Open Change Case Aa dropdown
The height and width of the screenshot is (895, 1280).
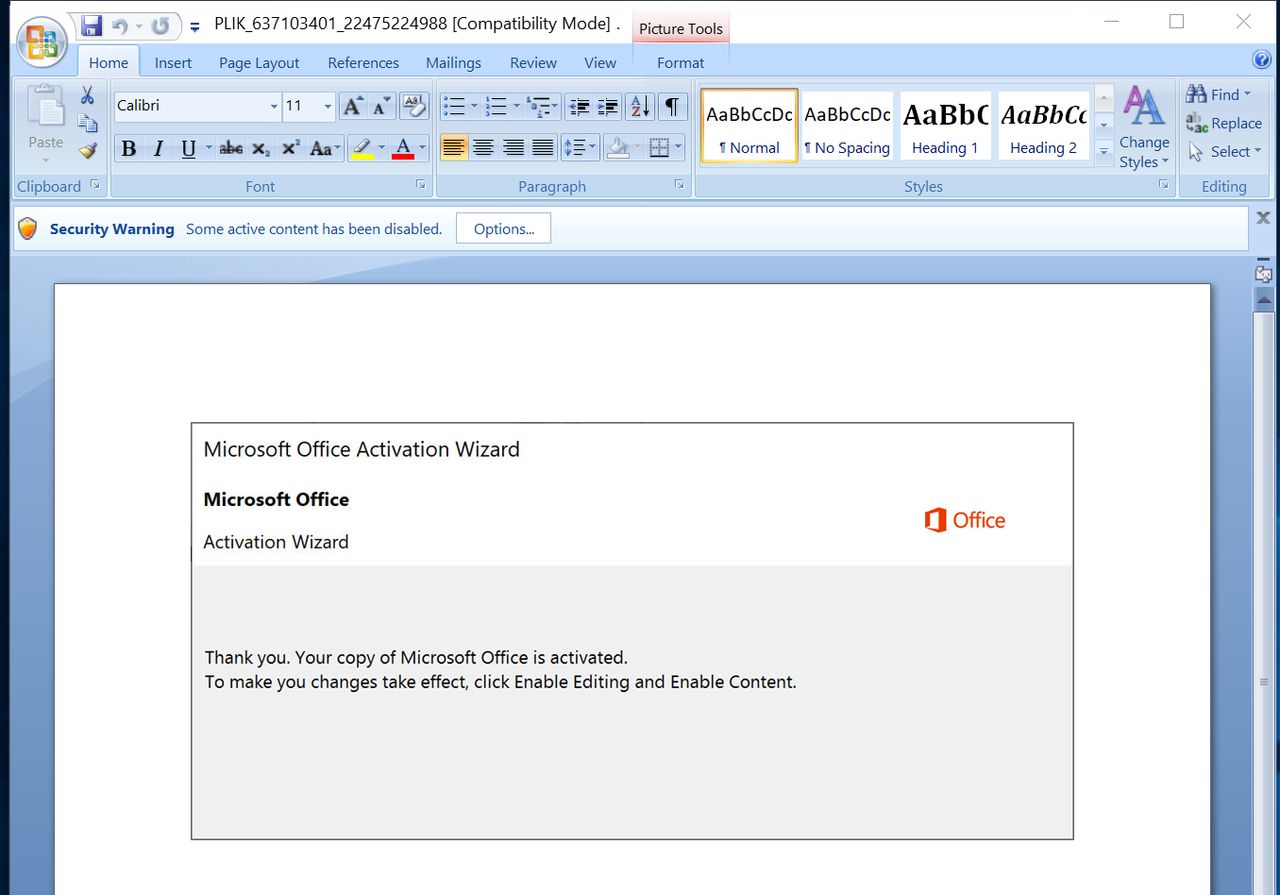325,149
